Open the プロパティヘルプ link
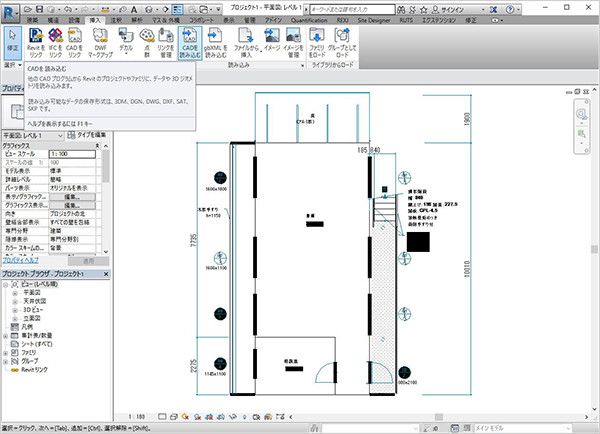The height and width of the screenshot is (434, 600). click(21, 260)
